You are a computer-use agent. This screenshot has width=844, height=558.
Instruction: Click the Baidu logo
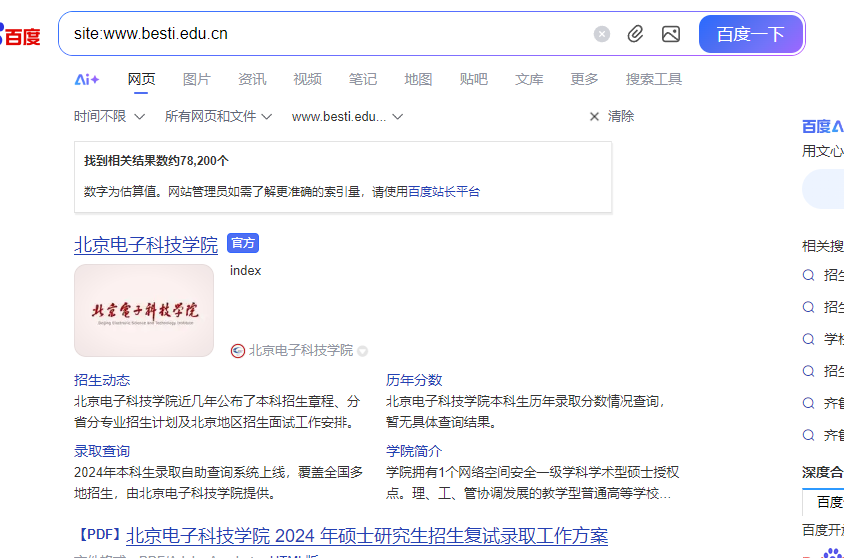pos(20,35)
